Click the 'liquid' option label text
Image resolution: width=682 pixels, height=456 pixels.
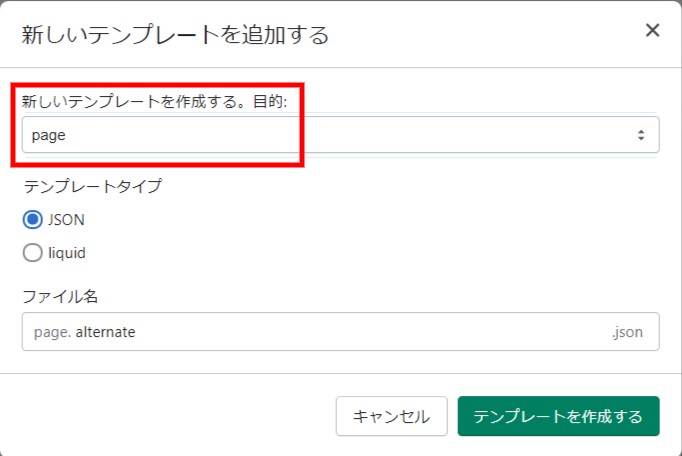click(x=67, y=253)
